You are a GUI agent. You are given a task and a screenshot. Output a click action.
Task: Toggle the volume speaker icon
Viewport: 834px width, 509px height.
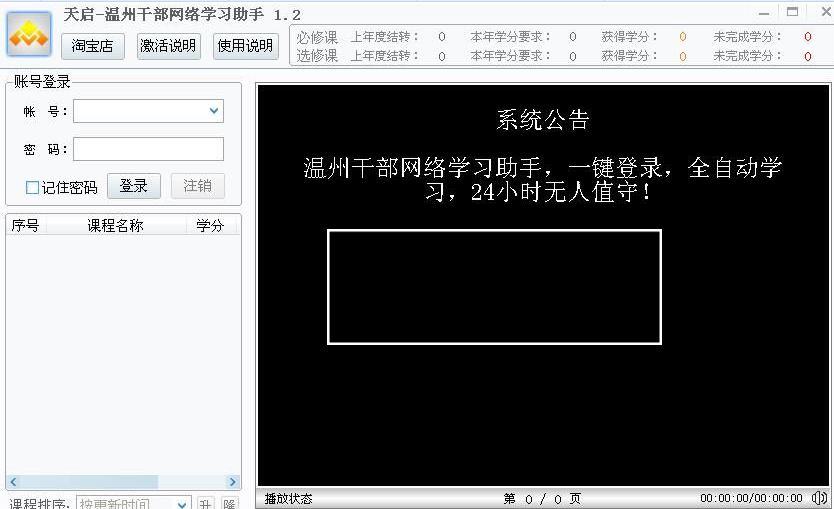[819, 498]
